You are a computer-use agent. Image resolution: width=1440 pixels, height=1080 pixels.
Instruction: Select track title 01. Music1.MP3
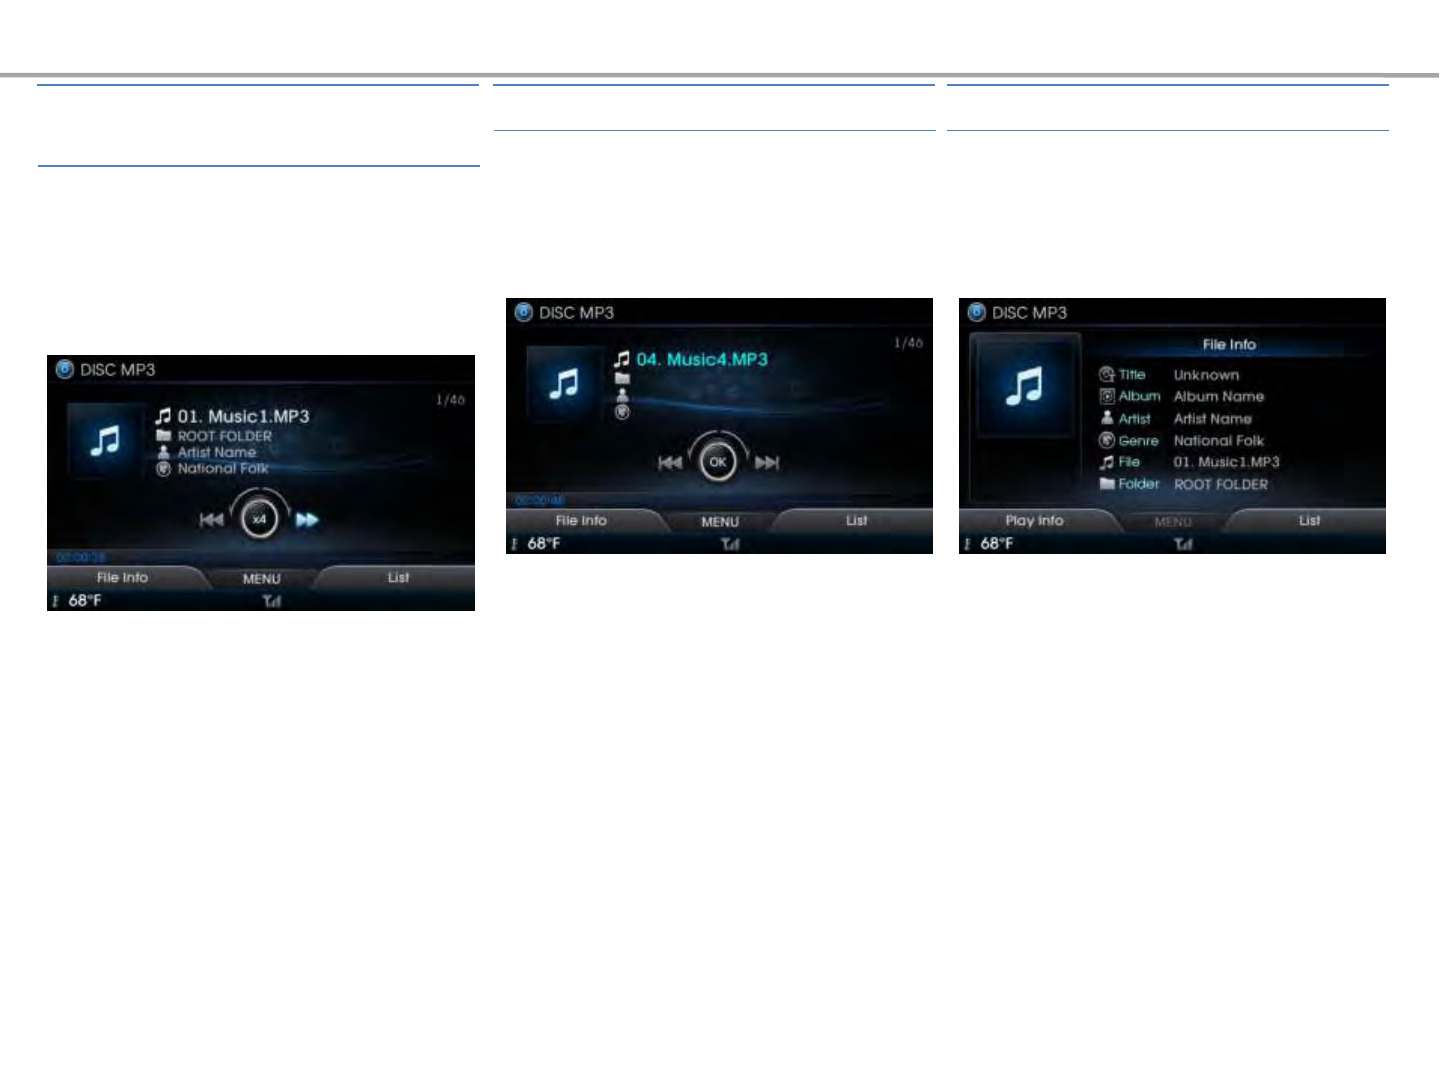click(x=243, y=416)
